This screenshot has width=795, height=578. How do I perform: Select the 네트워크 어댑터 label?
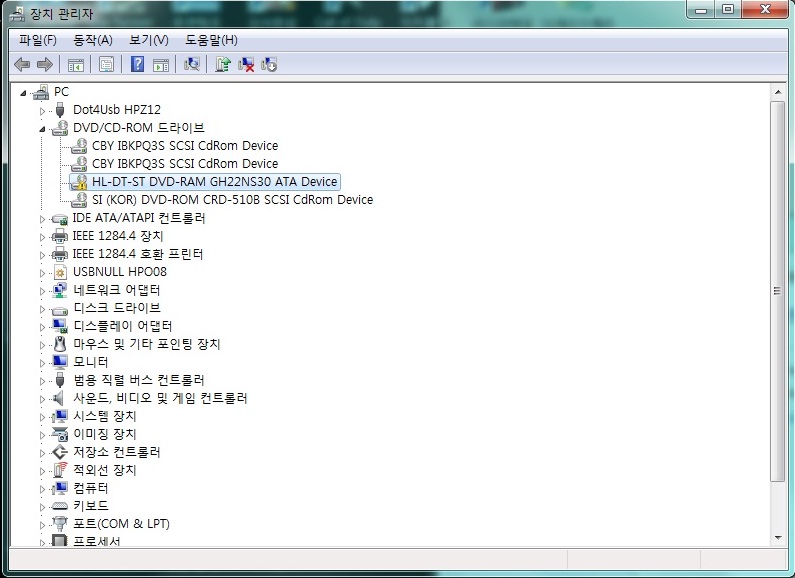pos(117,290)
